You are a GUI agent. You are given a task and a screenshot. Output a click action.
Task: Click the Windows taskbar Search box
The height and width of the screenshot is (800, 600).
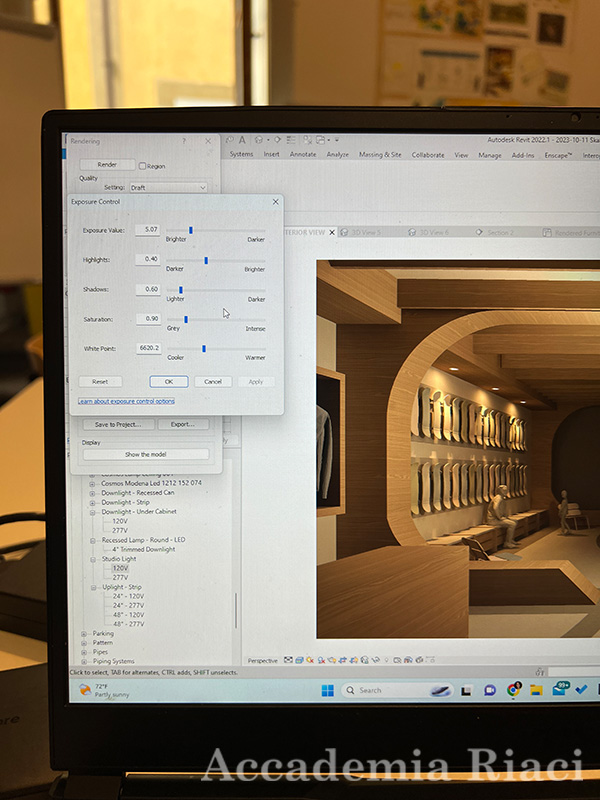(397, 690)
